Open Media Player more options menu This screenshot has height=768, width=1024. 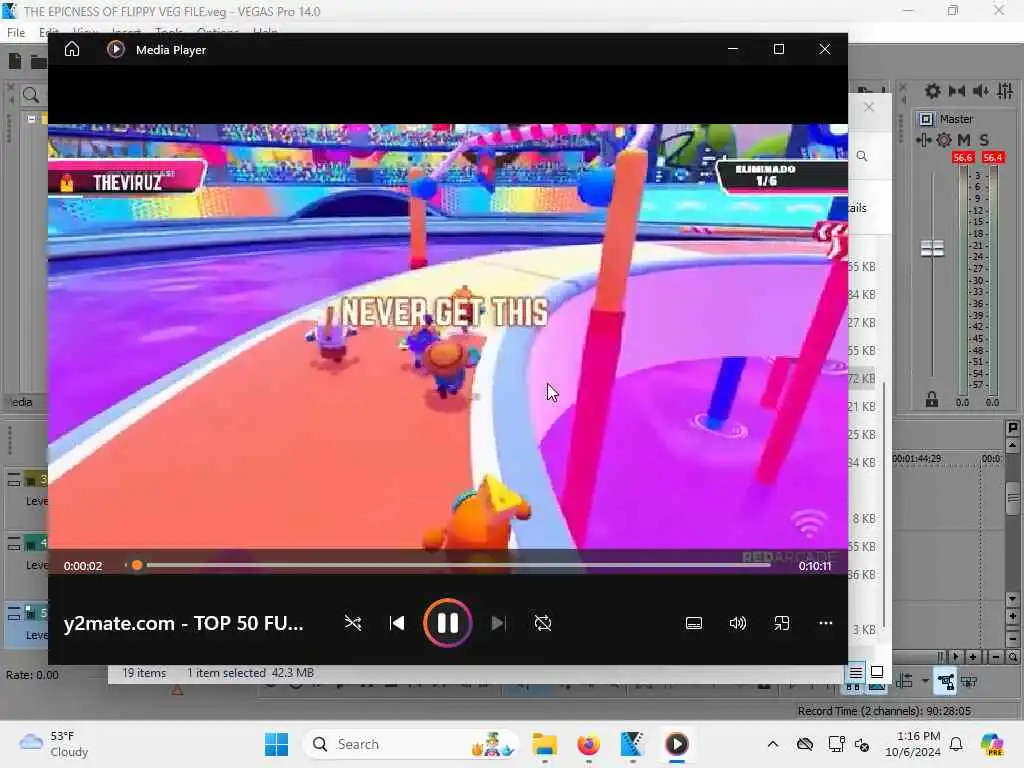coord(825,623)
